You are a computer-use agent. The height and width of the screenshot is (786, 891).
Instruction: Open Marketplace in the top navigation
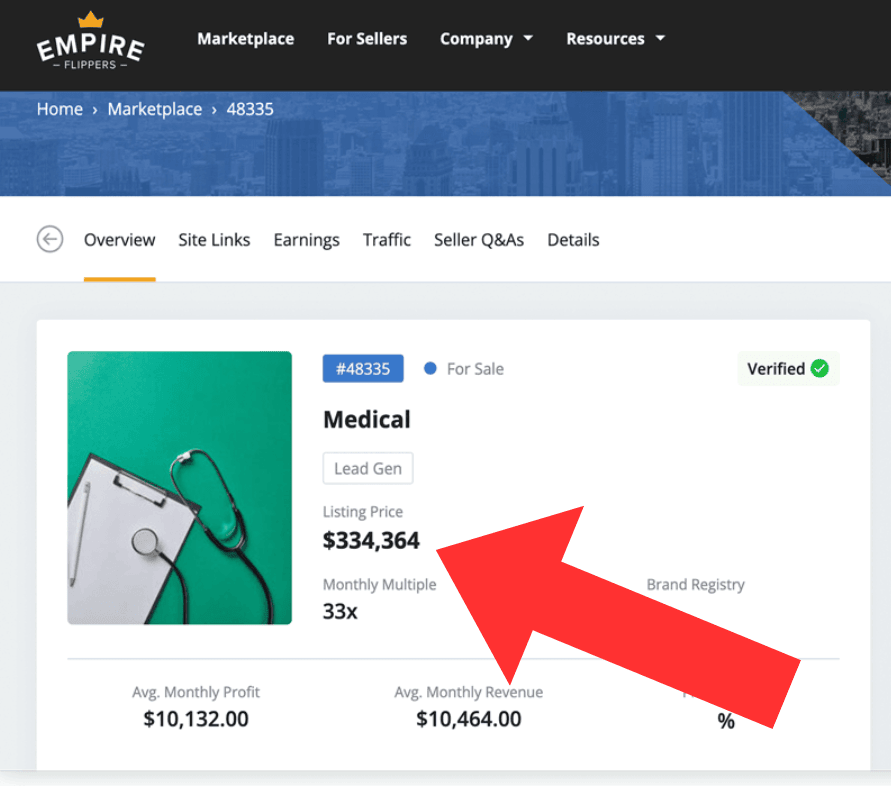point(245,39)
